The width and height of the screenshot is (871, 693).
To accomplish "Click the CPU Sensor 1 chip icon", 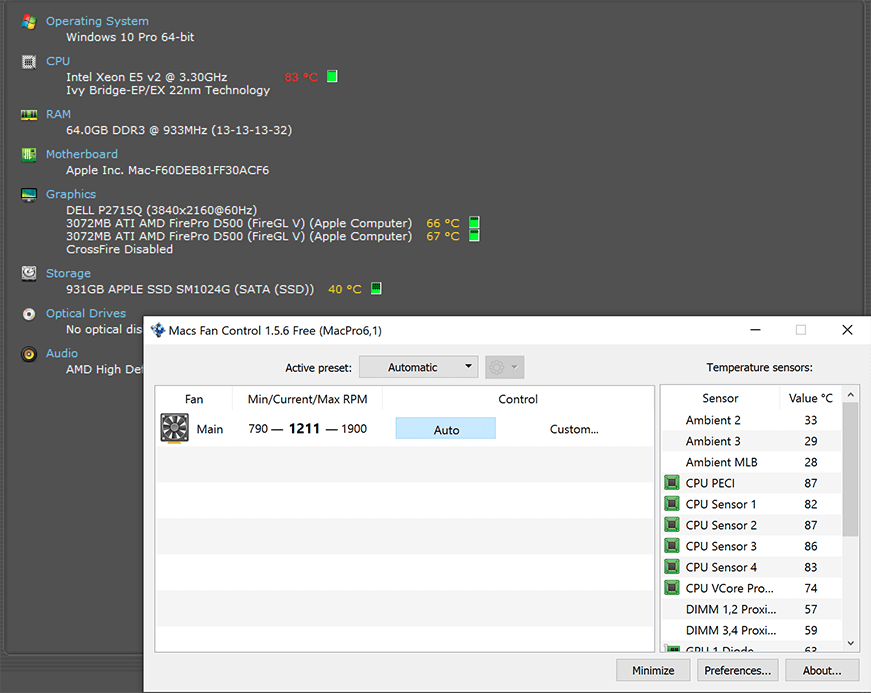I will (672, 504).
